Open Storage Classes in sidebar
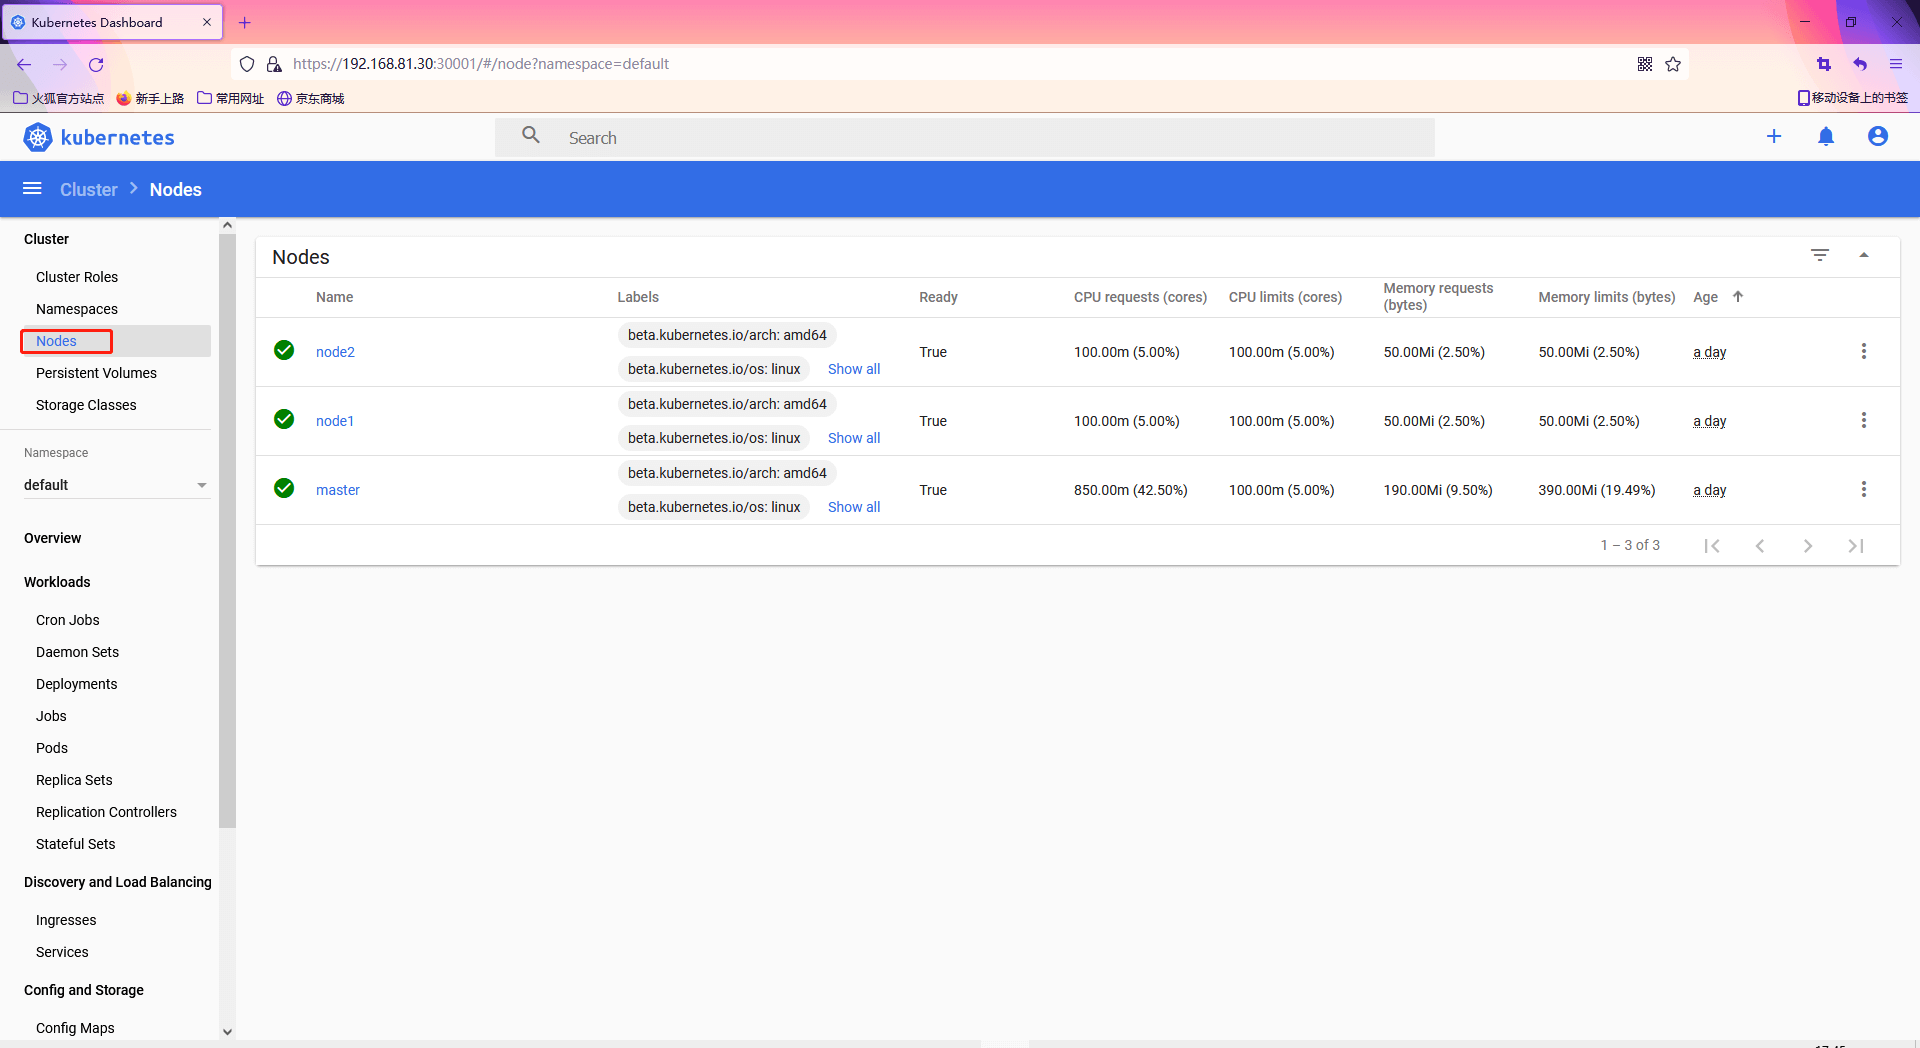The image size is (1920, 1048). (x=86, y=405)
